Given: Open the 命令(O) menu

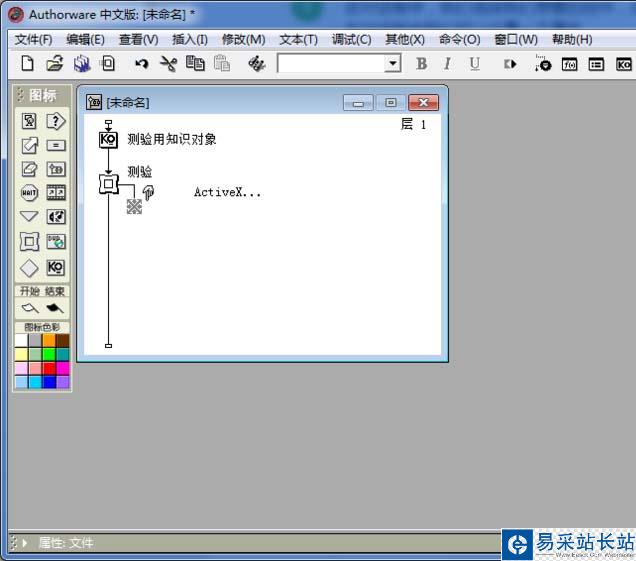Looking at the screenshot, I should [460, 40].
